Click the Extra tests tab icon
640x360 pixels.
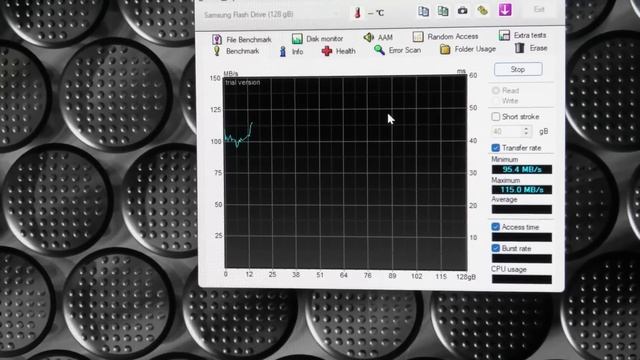[x=504, y=35]
